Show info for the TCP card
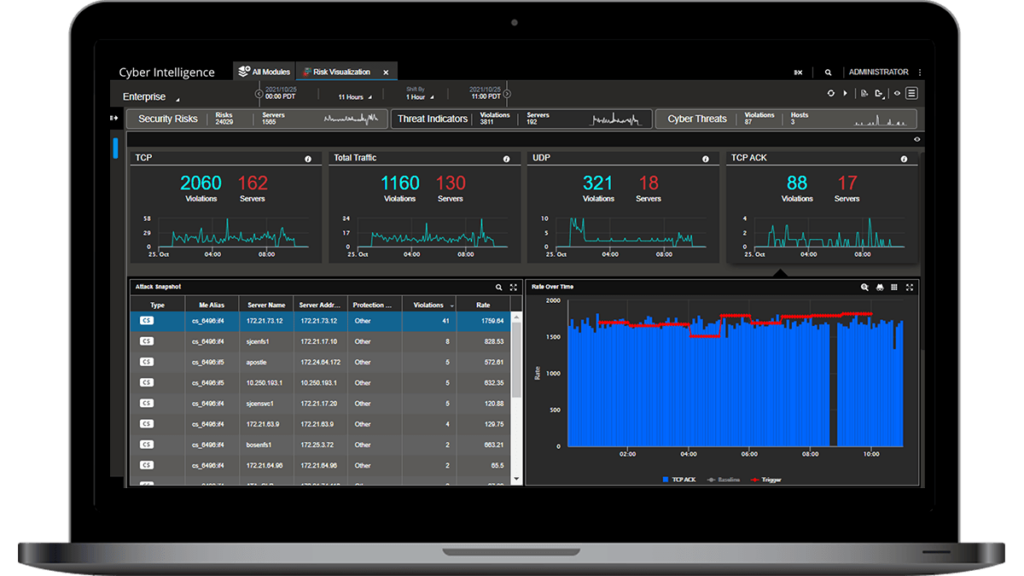The height and width of the screenshot is (576, 1024). (x=308, y=159)
